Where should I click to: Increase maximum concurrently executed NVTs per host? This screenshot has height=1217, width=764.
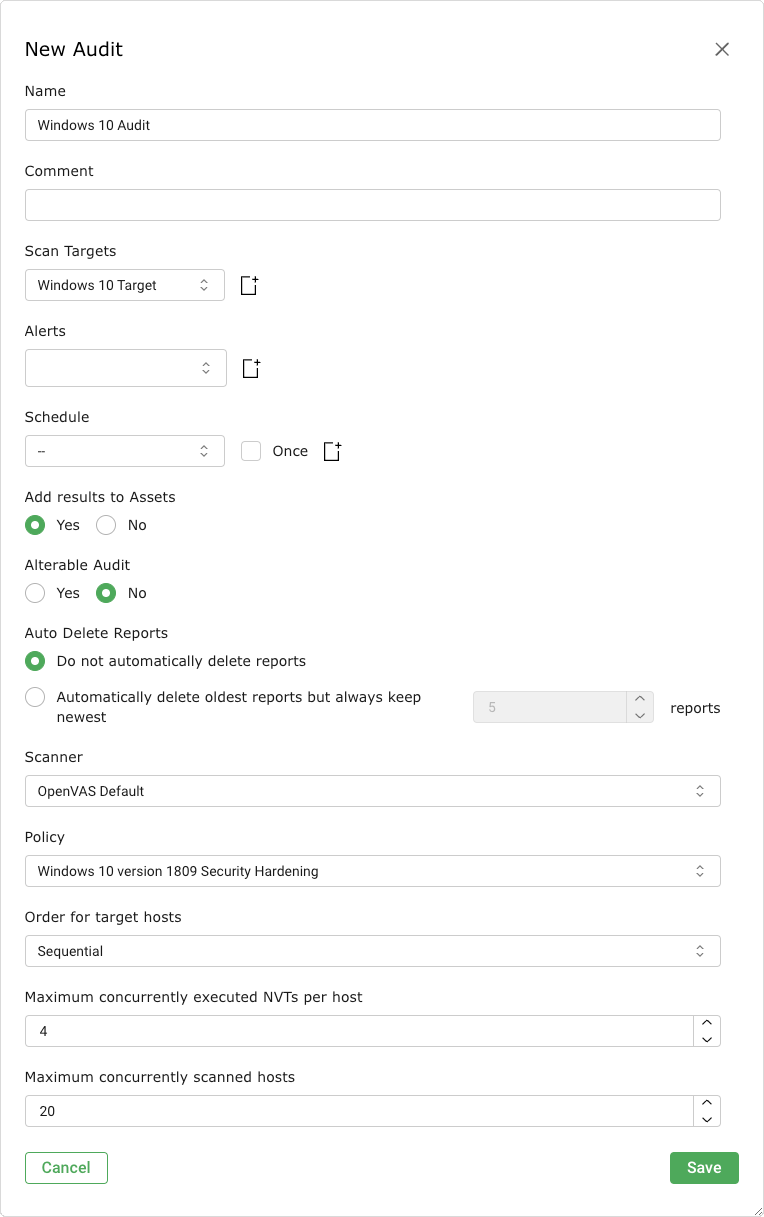tap(706, 1023)
